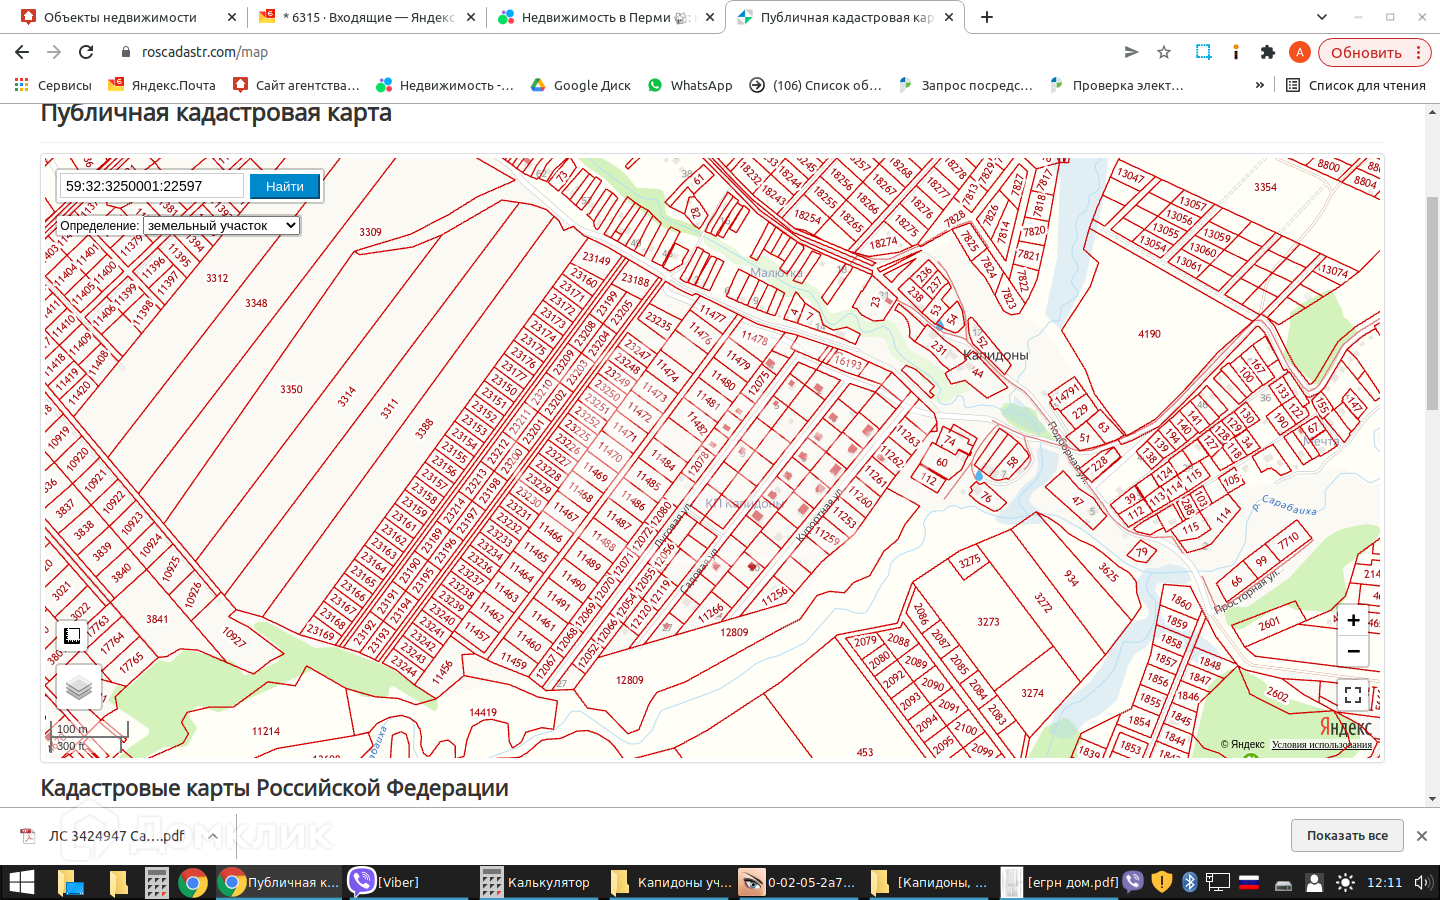Viewport: 1440px width, 900px height.
Task: Click the screenshot capture extension icon
Action: (x=1203, y=52)
